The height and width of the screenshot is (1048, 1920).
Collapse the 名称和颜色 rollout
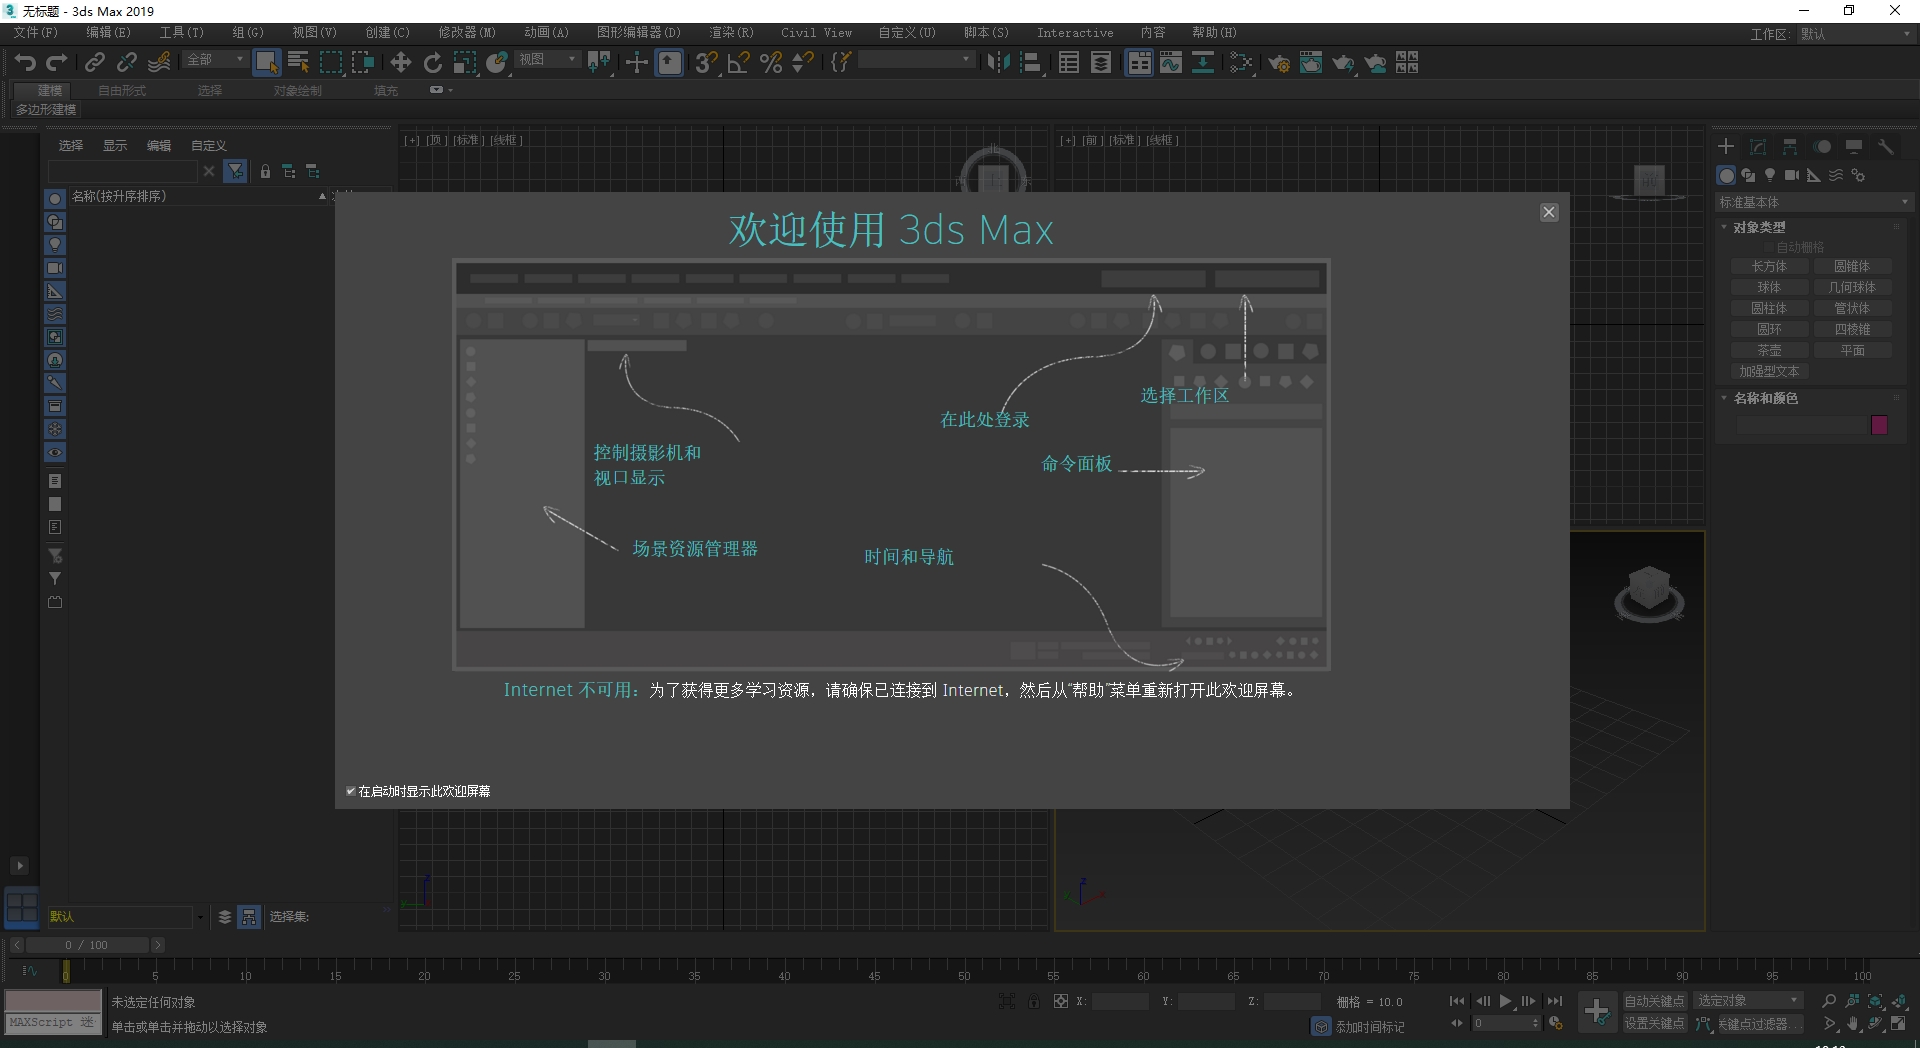pos(1765,398)
